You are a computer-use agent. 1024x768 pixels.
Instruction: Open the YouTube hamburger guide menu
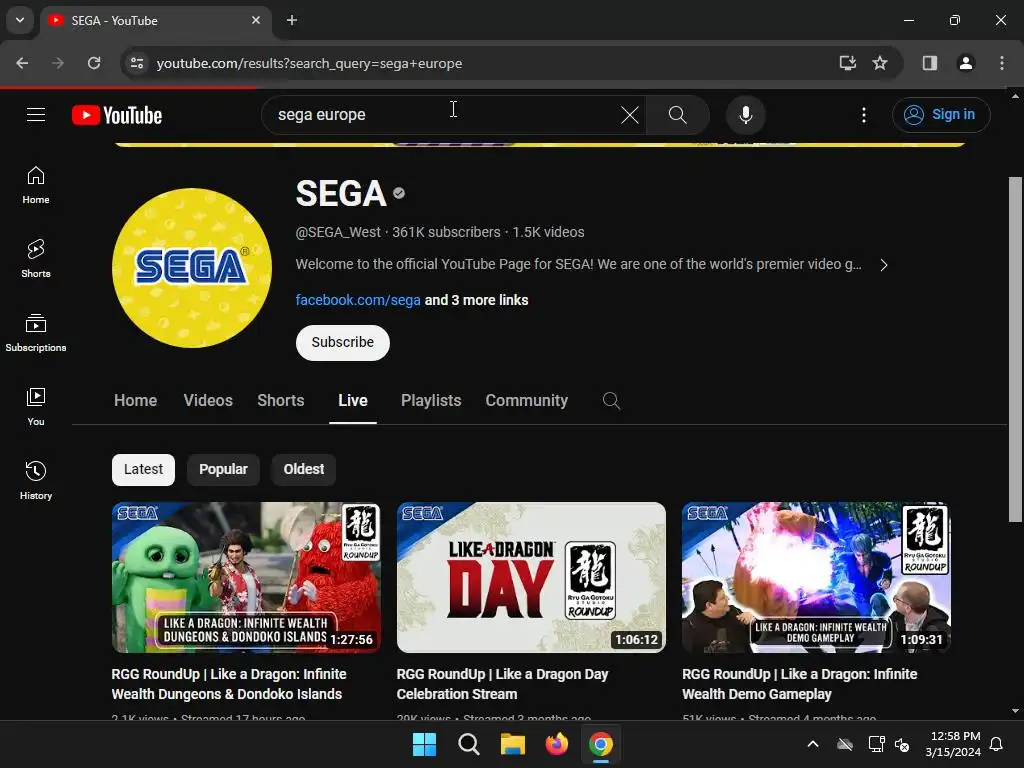click(x=36, y=115)
